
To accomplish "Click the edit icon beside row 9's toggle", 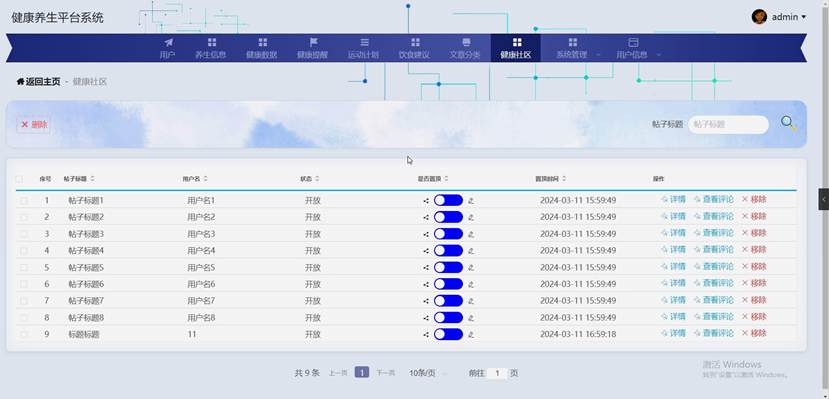I will click(471, 335).
